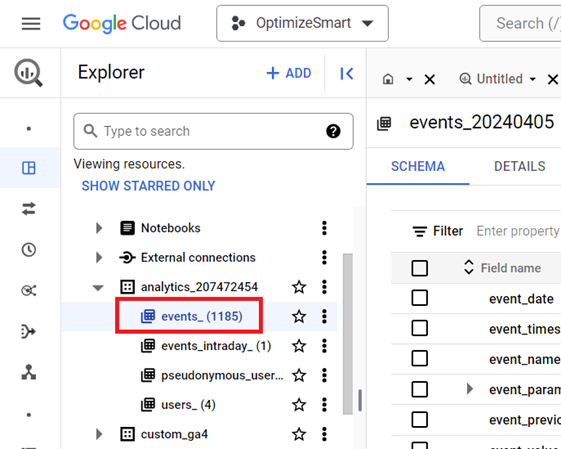The image size is (561, 449).
Task: Click ADD in the Explorer panel
Action: tap(289, 73)
